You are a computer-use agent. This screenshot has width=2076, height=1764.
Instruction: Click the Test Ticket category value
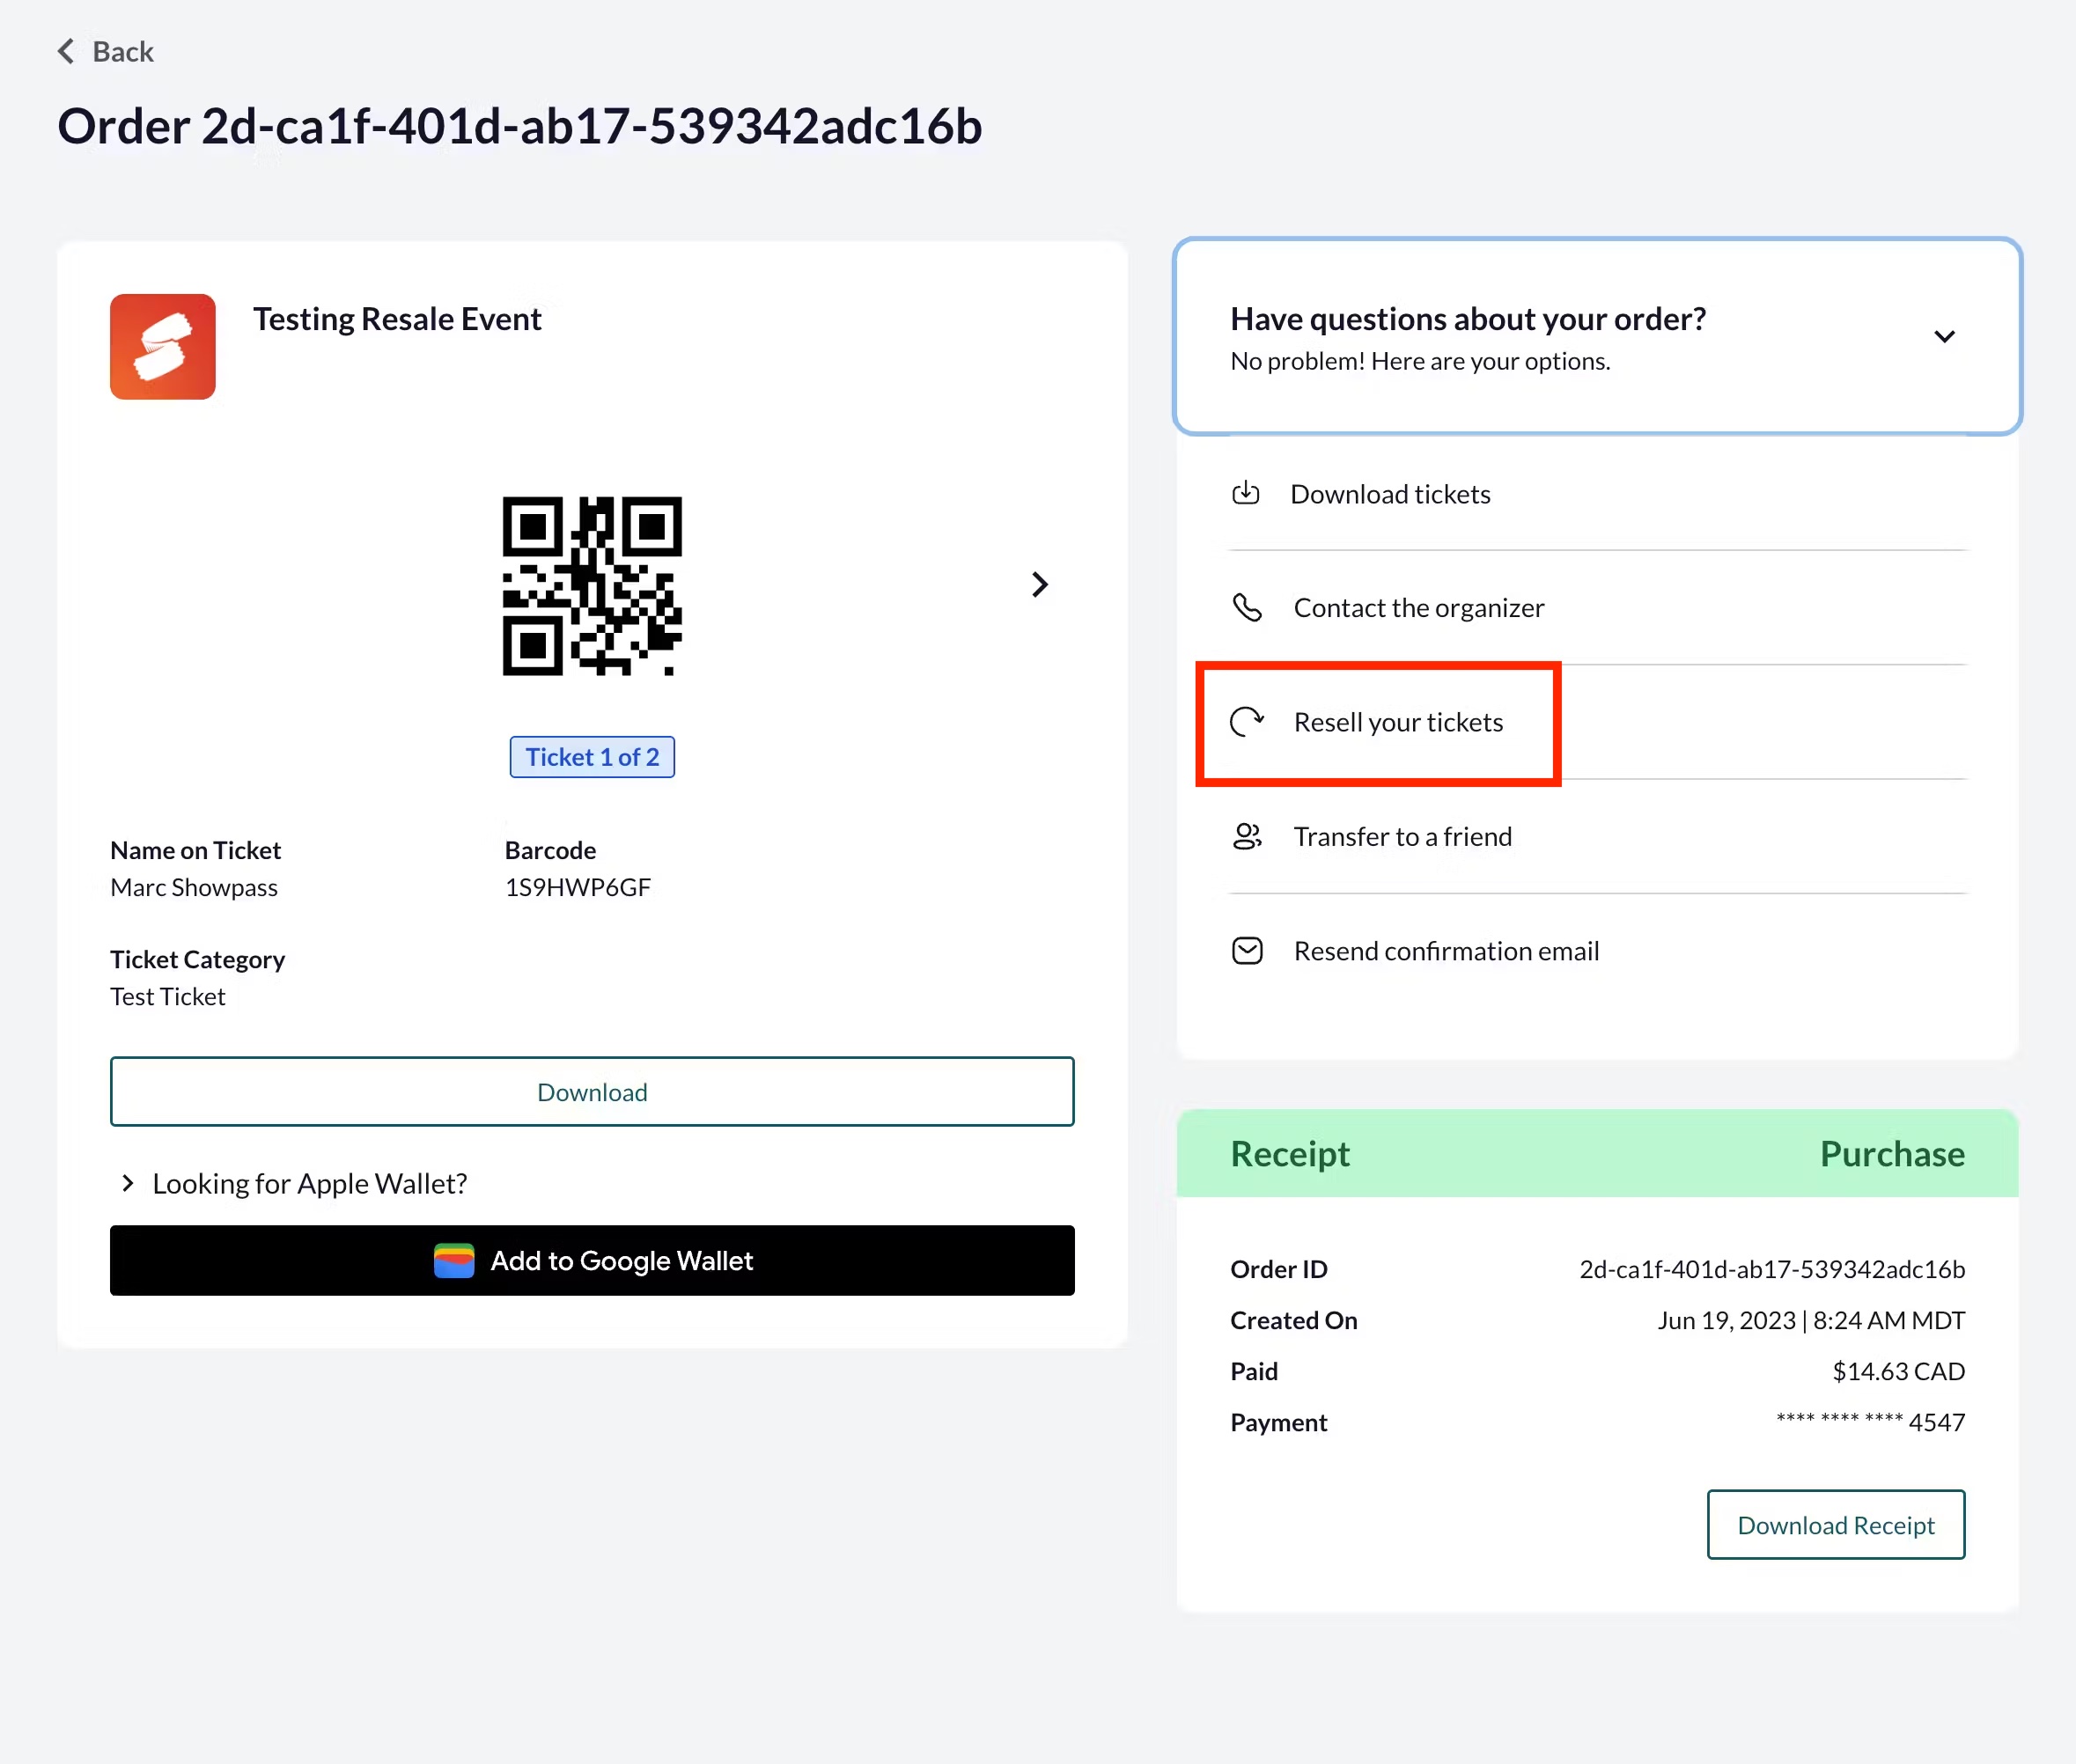pyautogui.click(x=168, y=997)
